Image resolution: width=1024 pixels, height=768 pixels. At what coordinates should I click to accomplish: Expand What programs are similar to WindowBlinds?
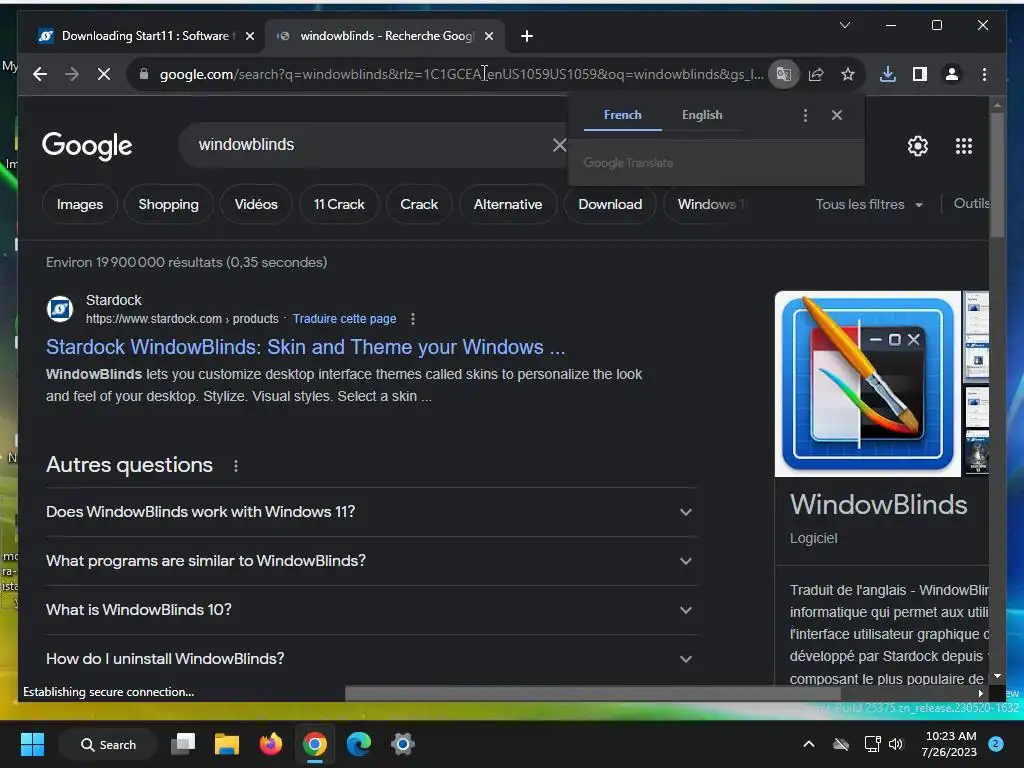point(371,561)
